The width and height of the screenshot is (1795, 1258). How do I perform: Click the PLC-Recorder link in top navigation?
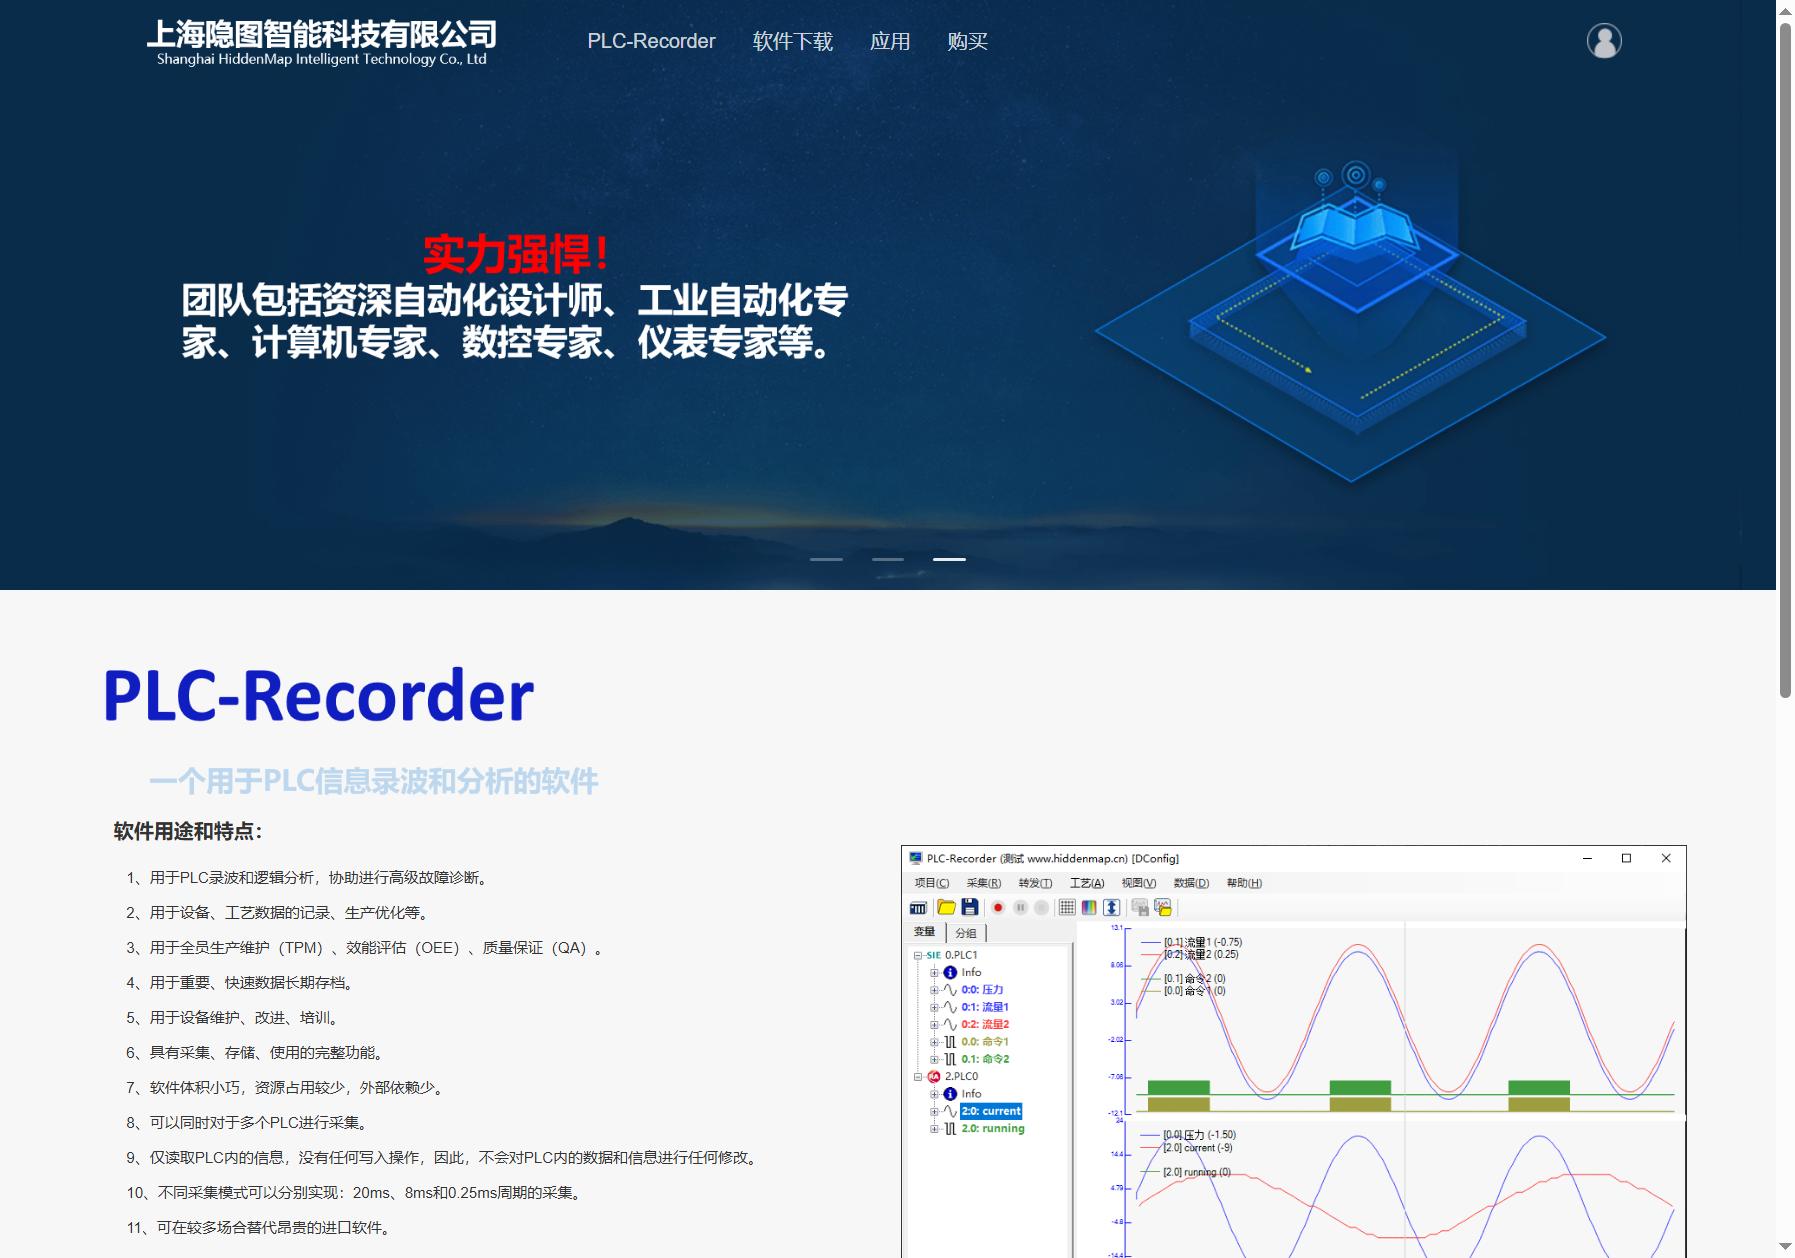[651, 41]
